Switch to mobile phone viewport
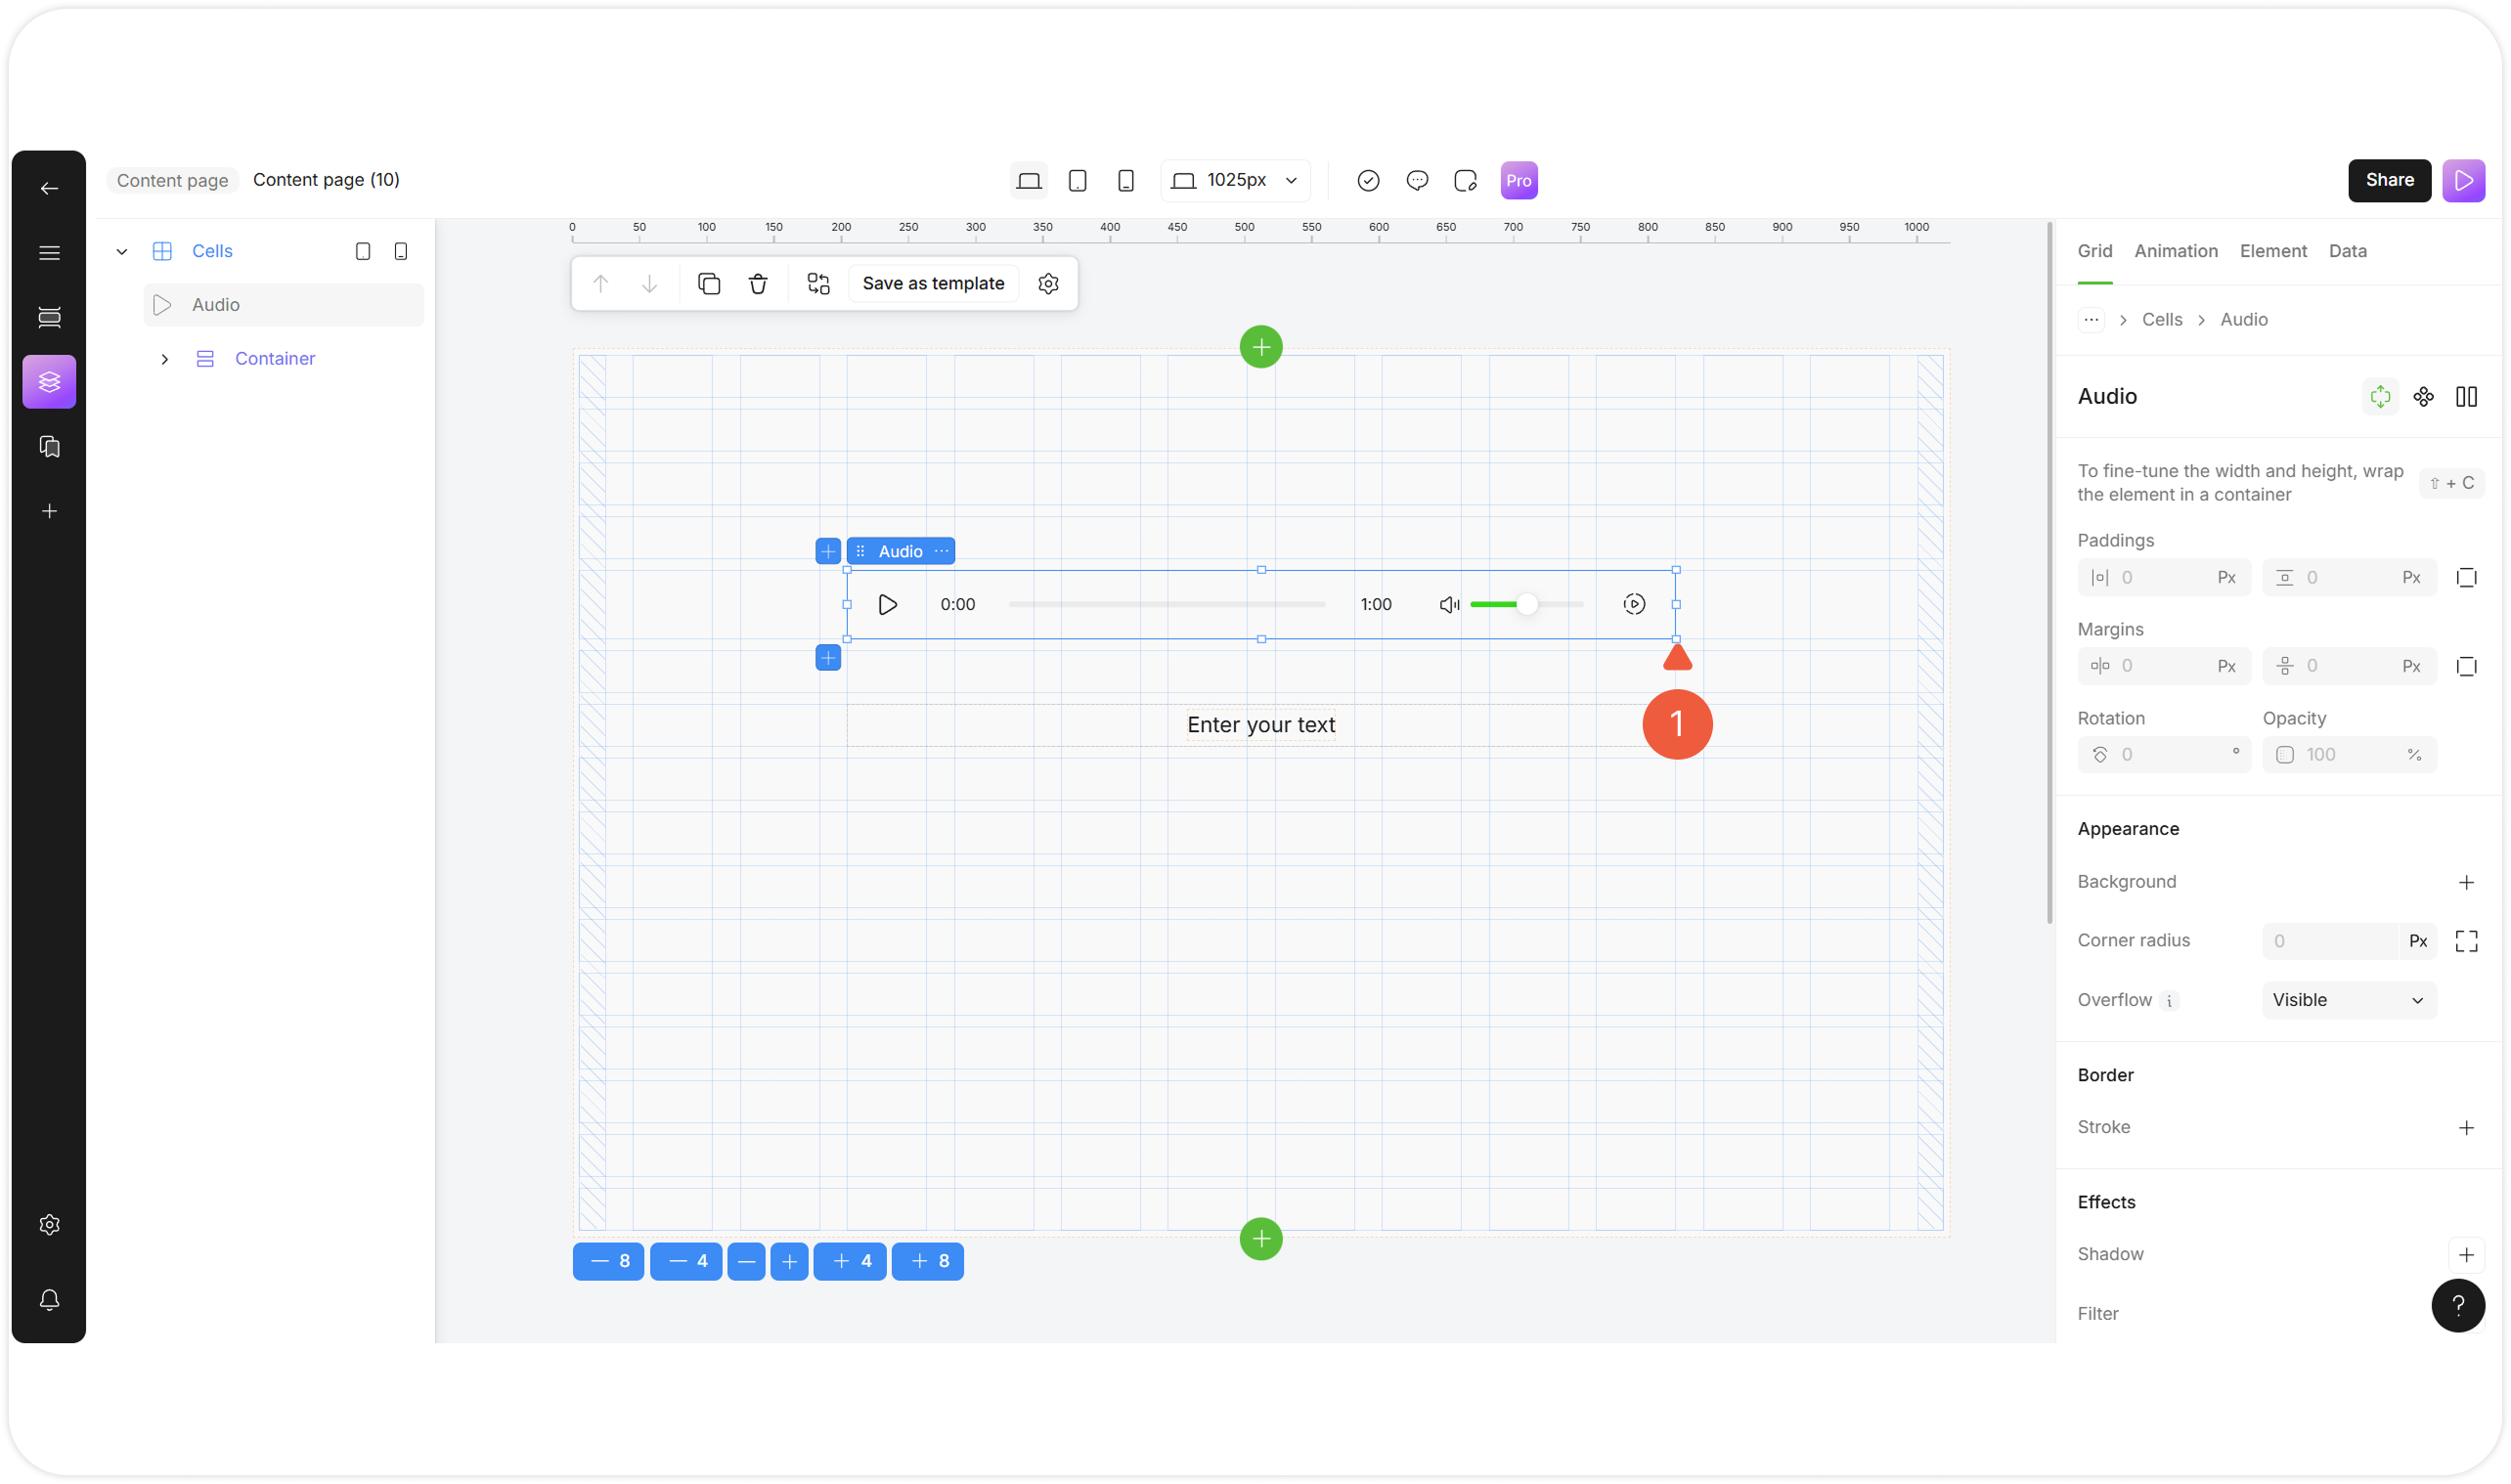The image size is (2511, 1484). tap(1125, 181)
